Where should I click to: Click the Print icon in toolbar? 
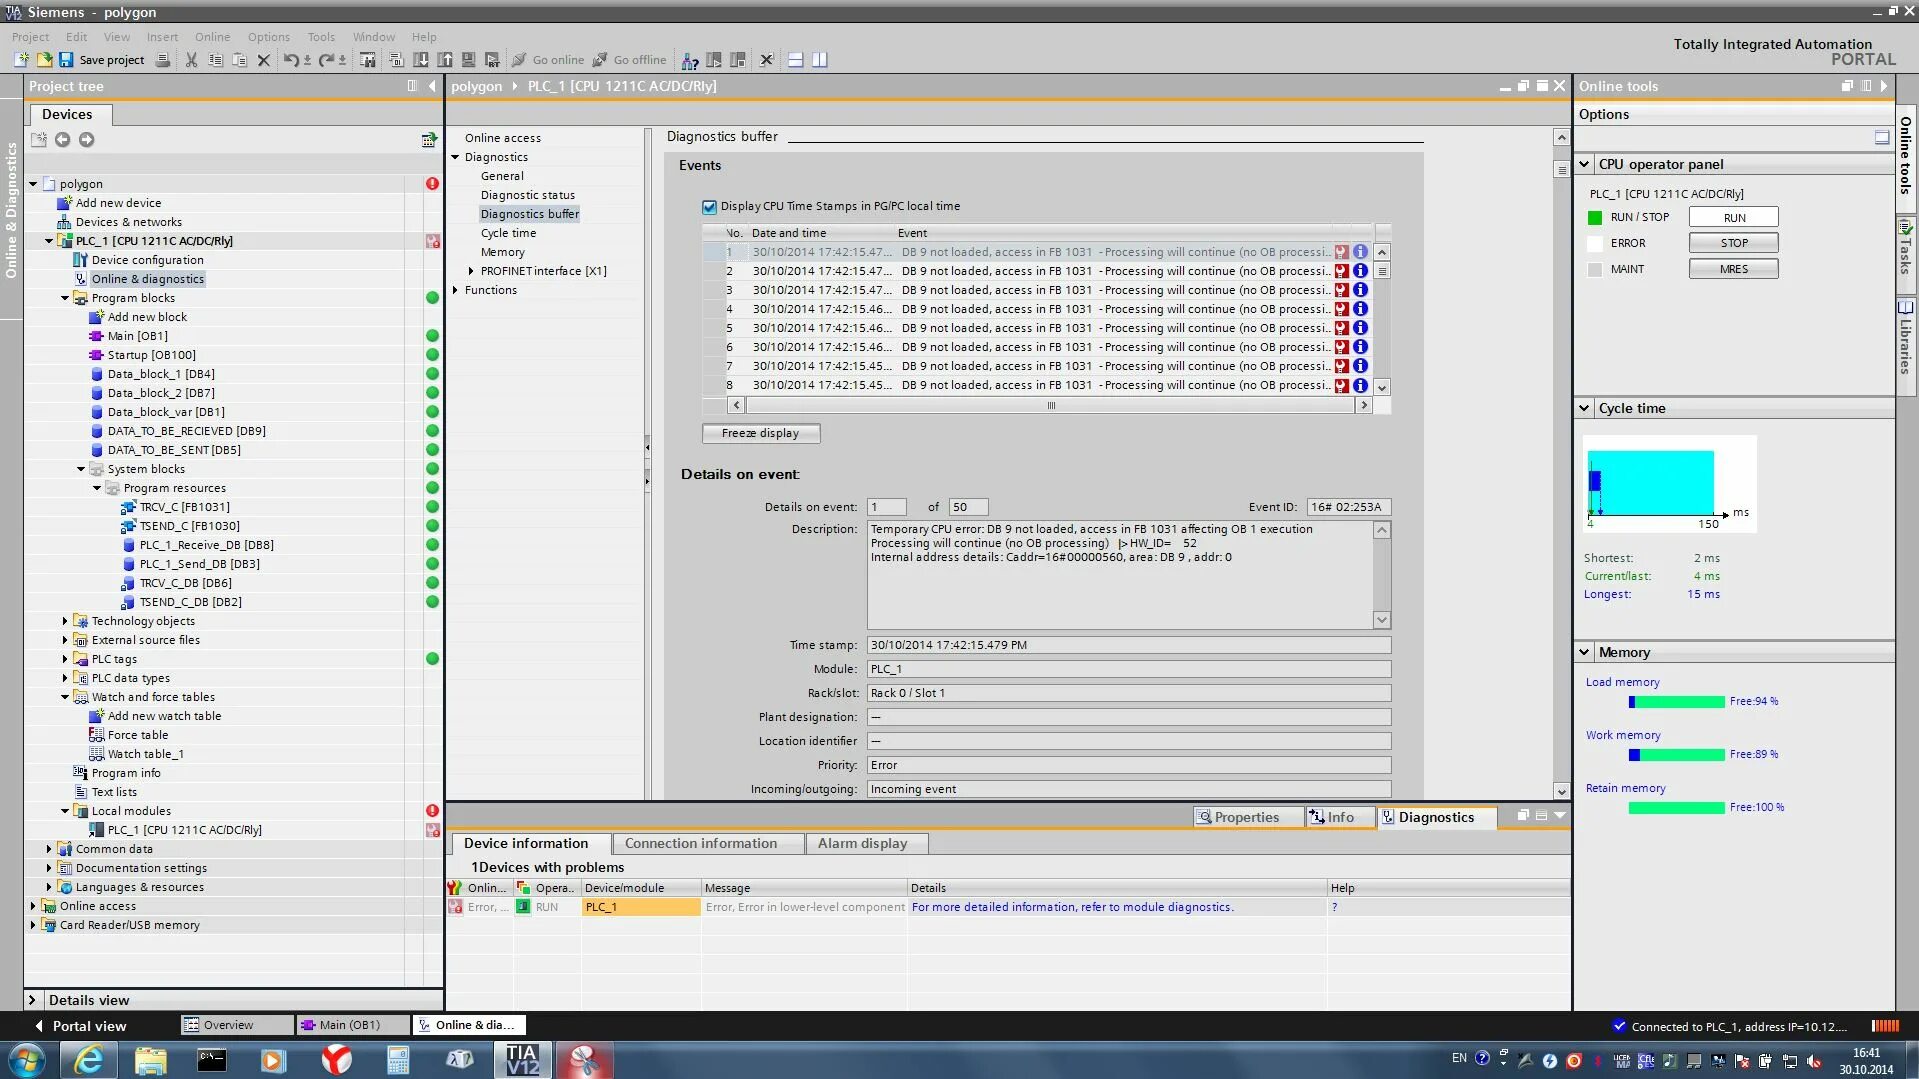pyautogui.click(x=163, y=60)
